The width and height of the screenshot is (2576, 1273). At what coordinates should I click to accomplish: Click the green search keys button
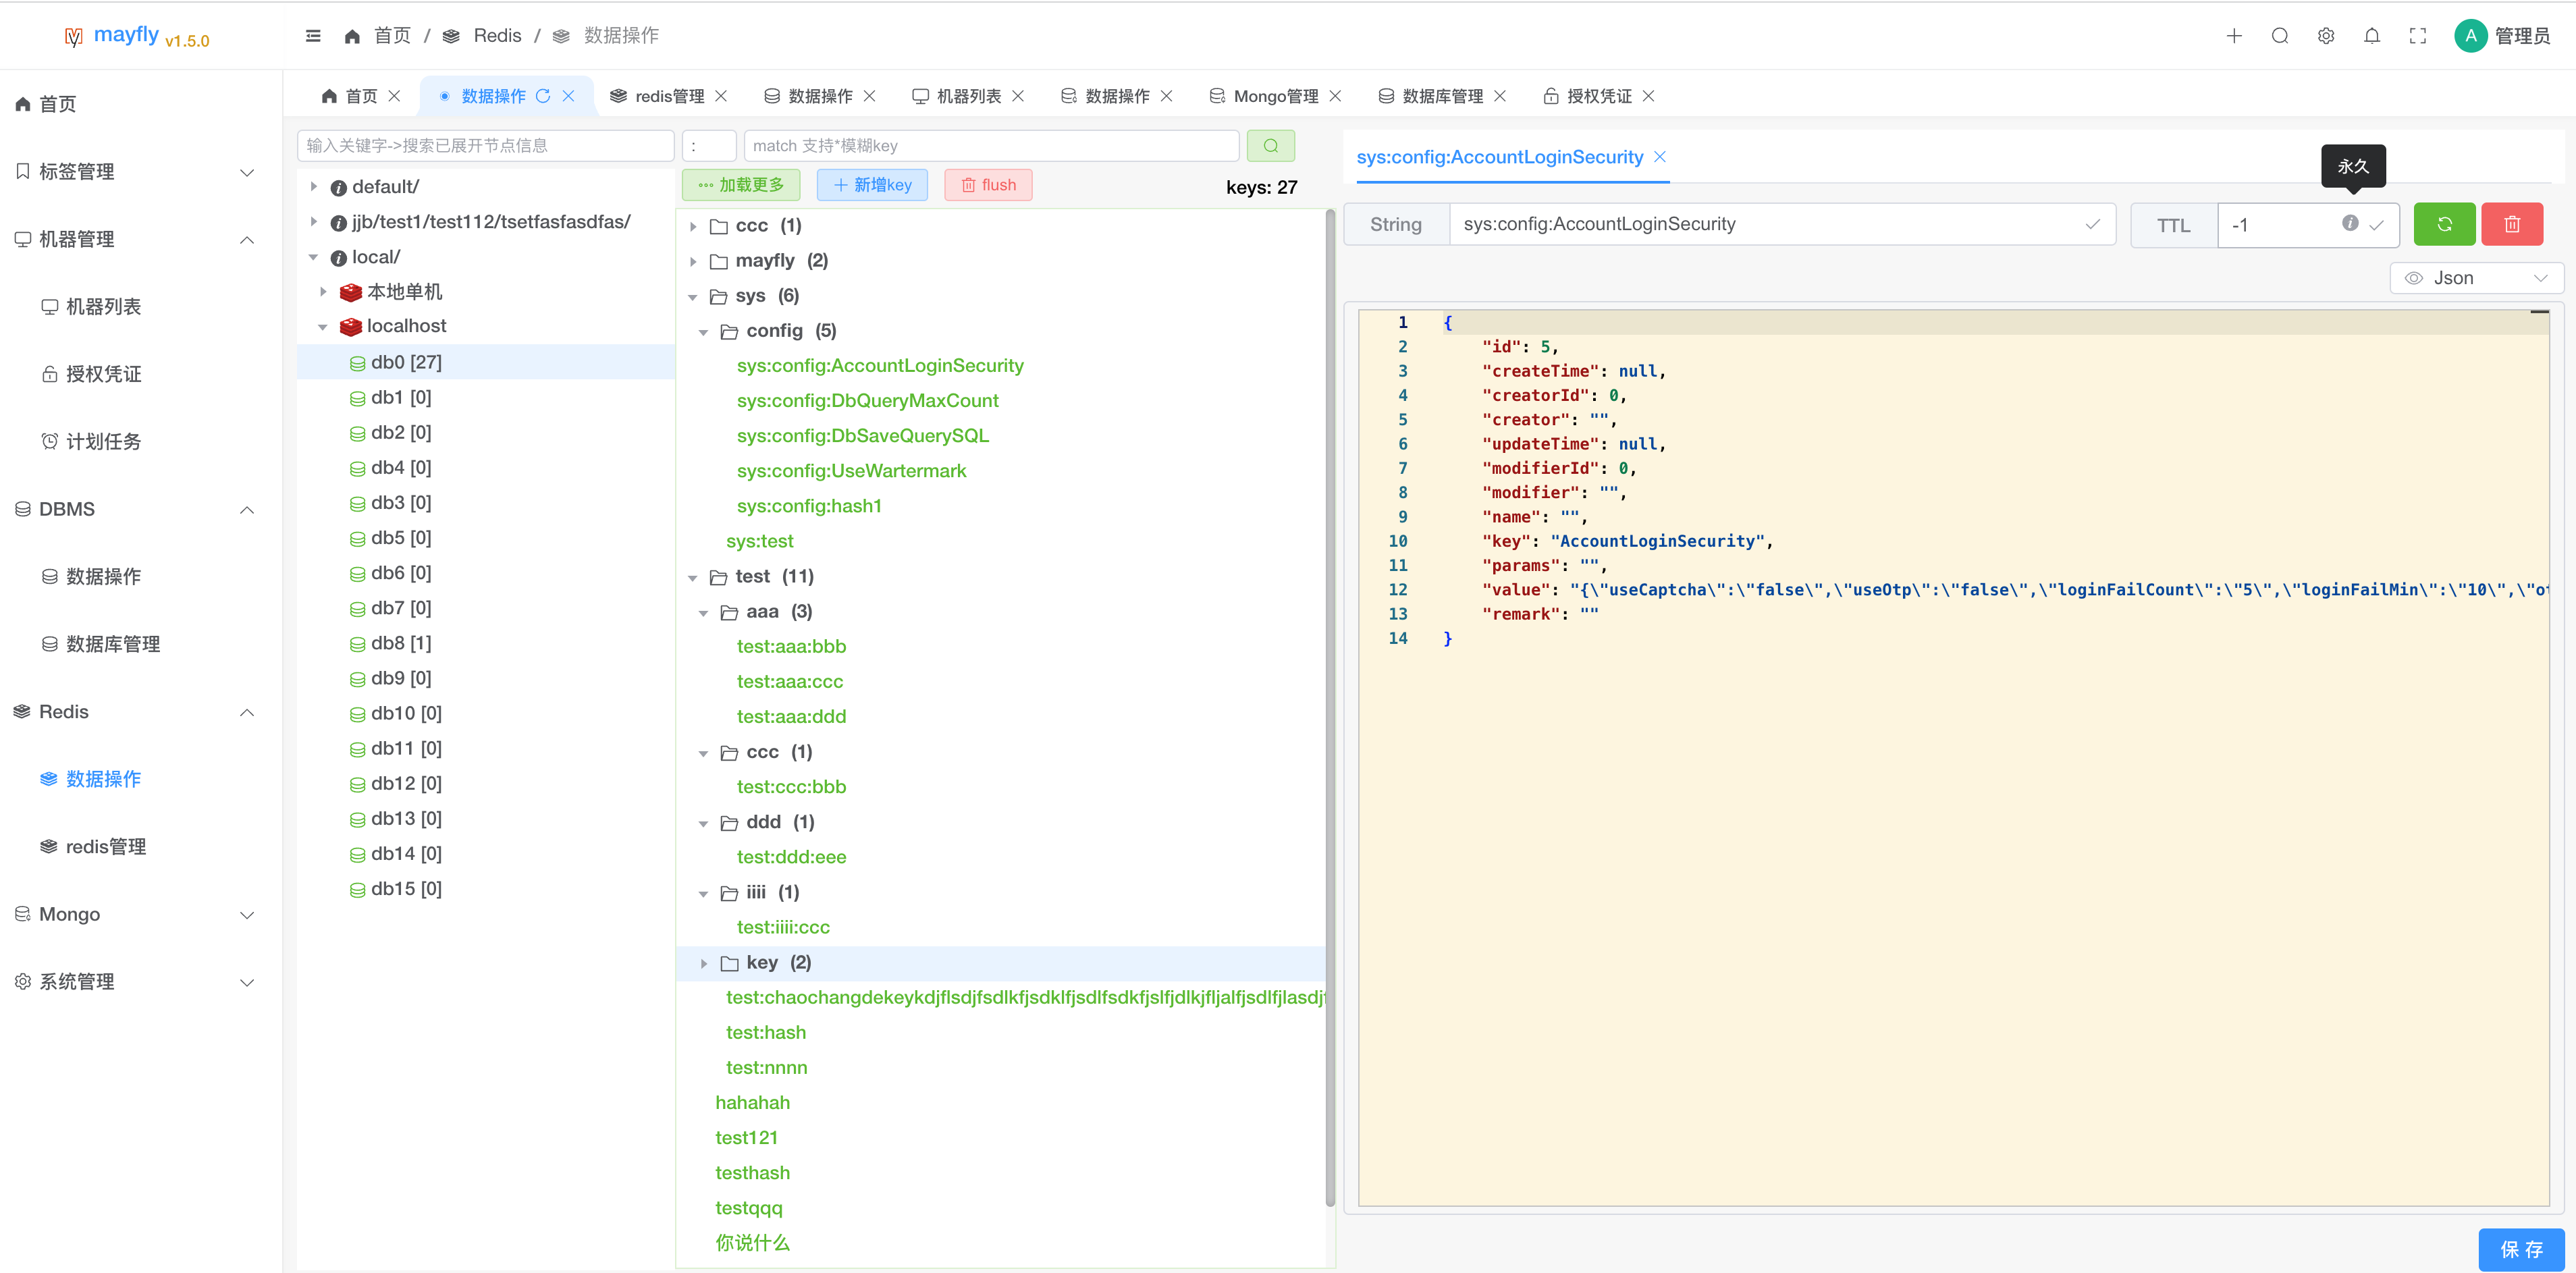click(x=1270, y=146)
